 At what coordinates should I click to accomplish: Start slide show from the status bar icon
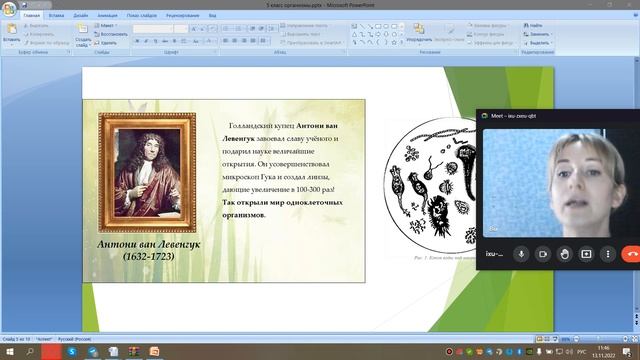click(x=555, y=339)
